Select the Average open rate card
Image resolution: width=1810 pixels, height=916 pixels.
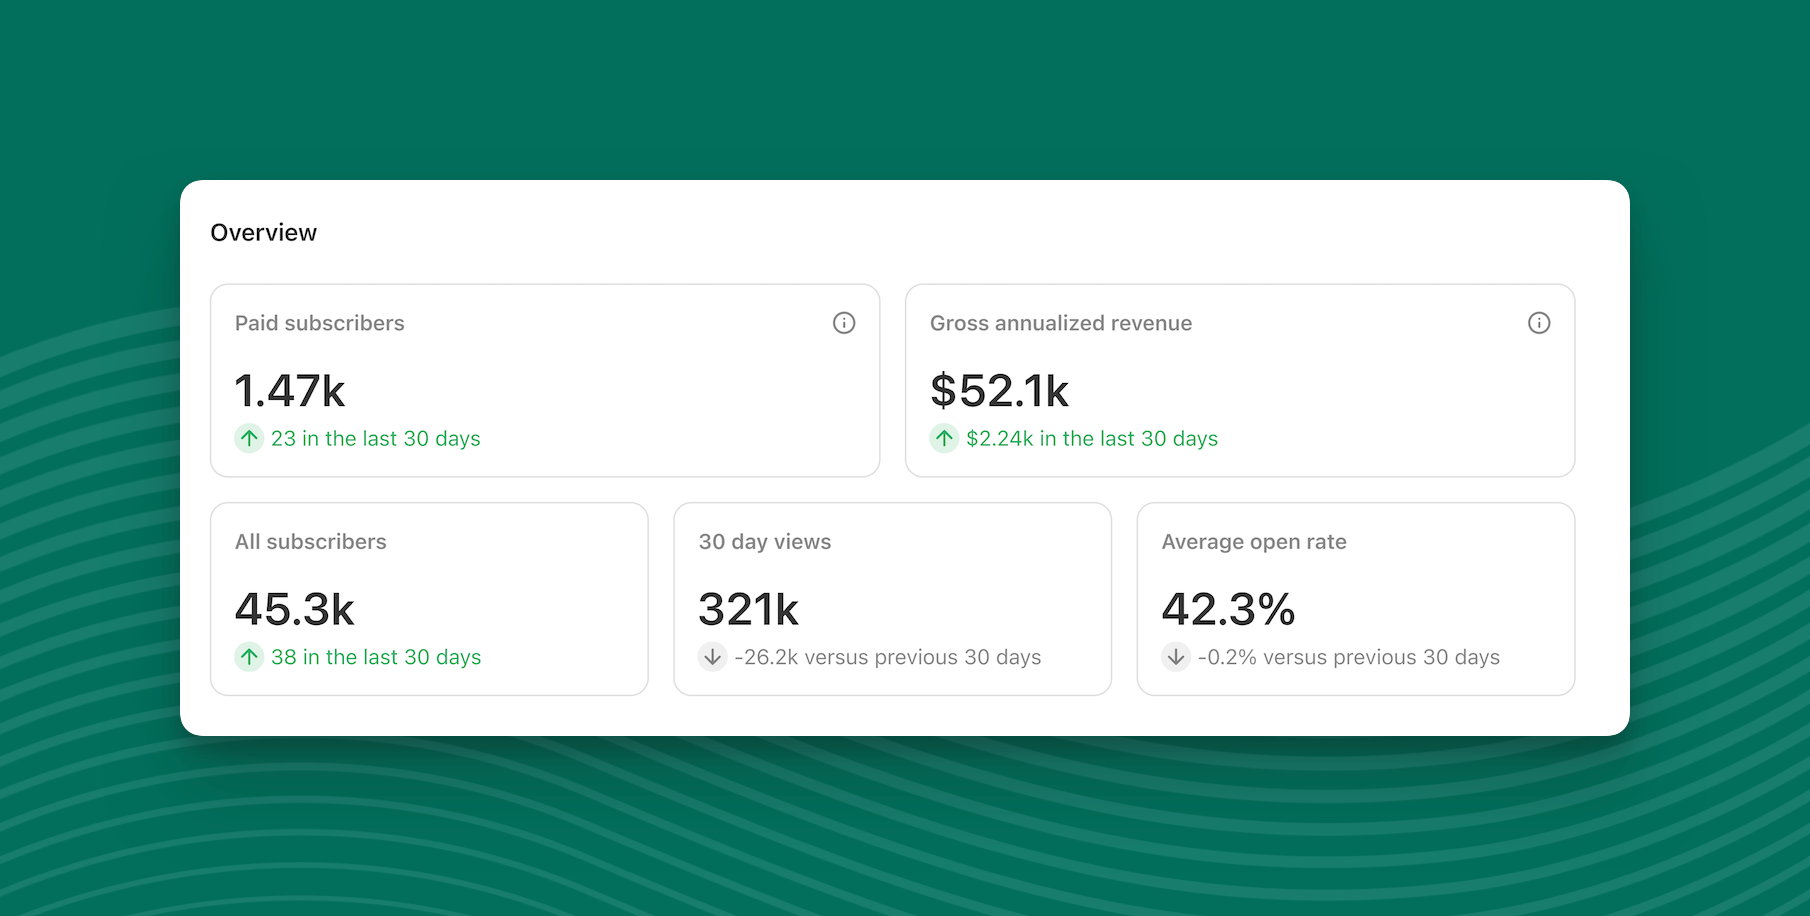click(x=1355, y=599)
